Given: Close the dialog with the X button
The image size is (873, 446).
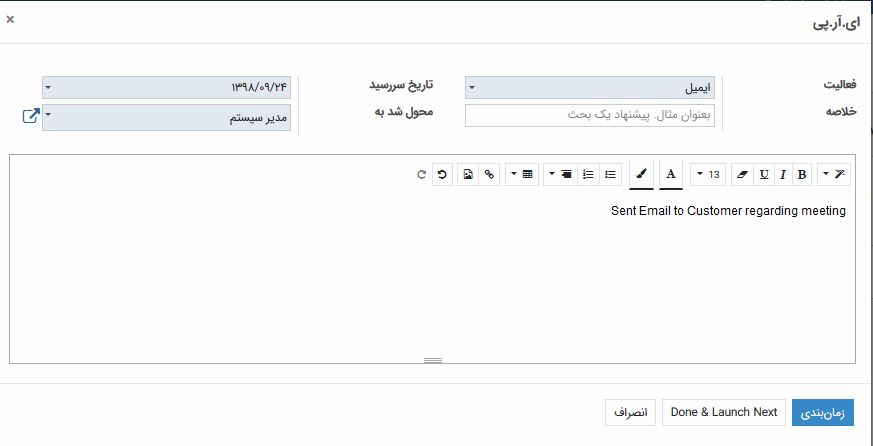Looking at the screenshot, I should click(10, 20).
